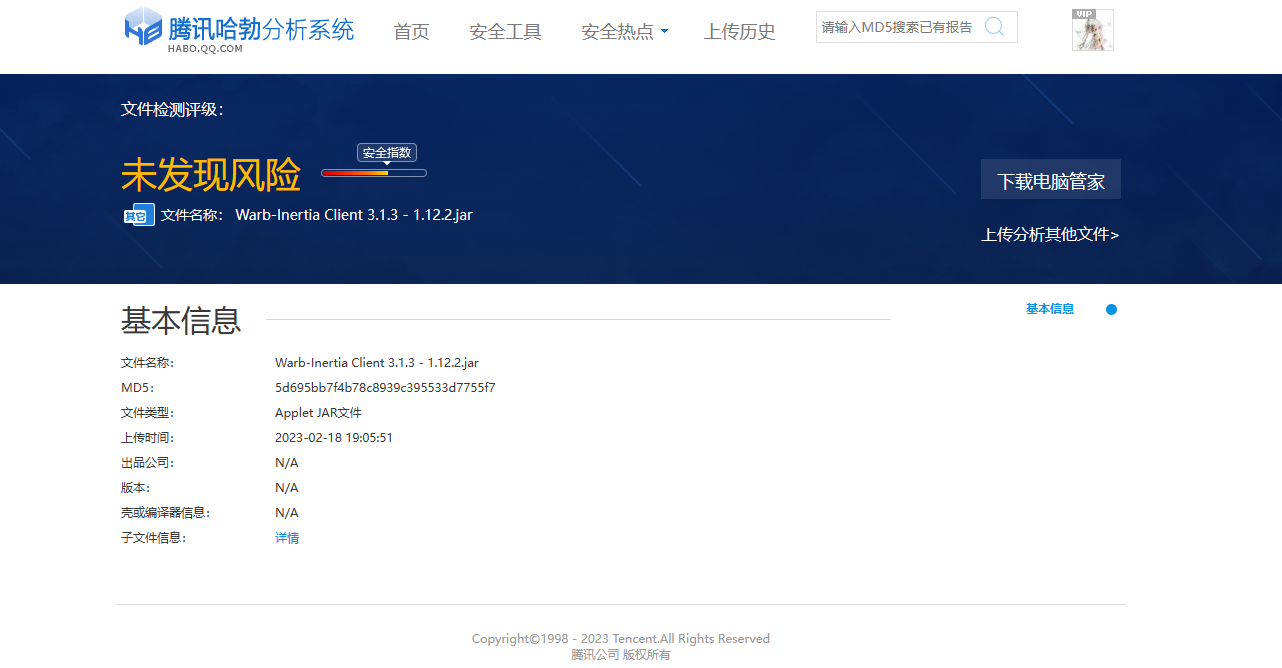
Task: Click the search magnifier icon
Action: (x=994, y=27)
